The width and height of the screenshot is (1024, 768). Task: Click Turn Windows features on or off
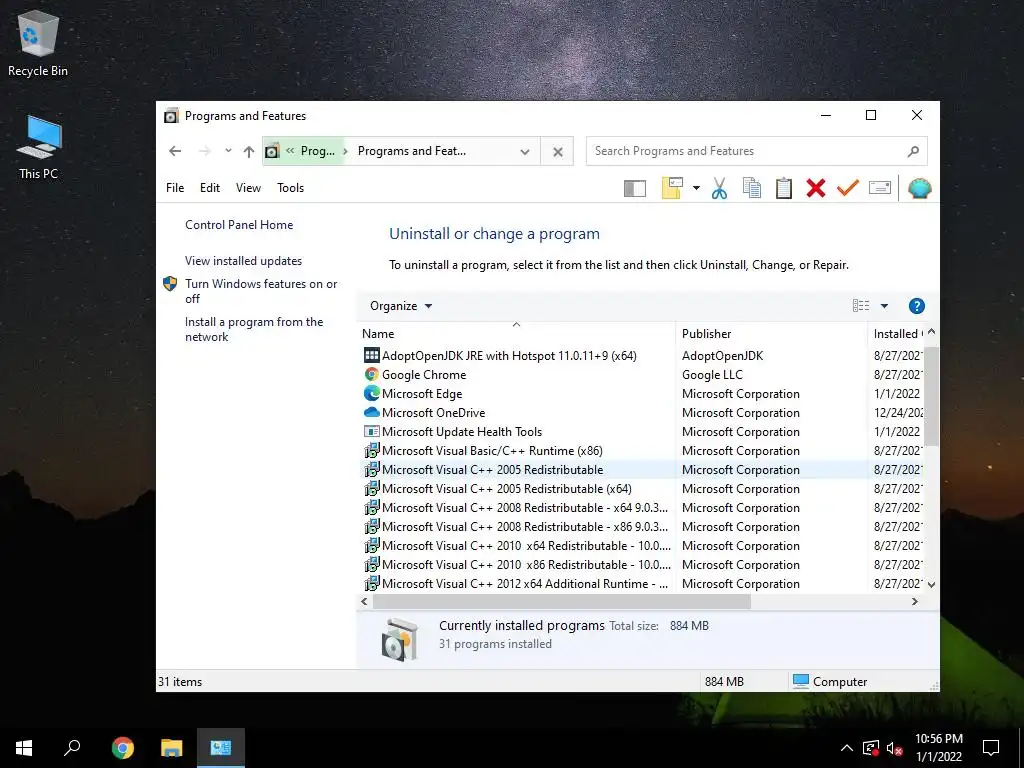(261, 291)
